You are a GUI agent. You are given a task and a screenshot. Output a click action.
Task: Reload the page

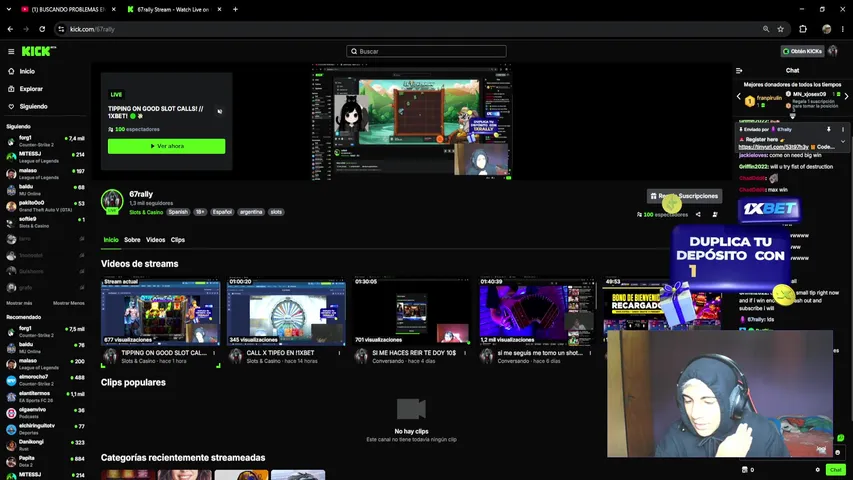point(42,29)
